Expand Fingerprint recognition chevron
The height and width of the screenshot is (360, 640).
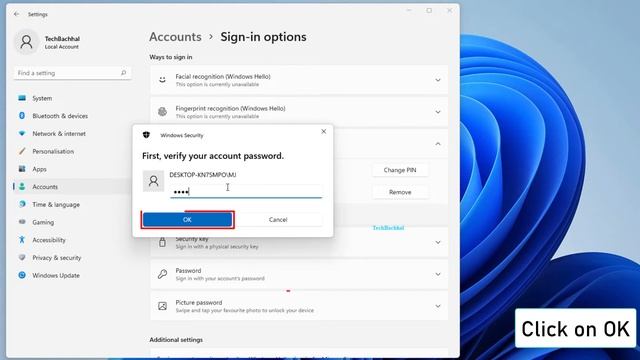(x=438, y=112)
